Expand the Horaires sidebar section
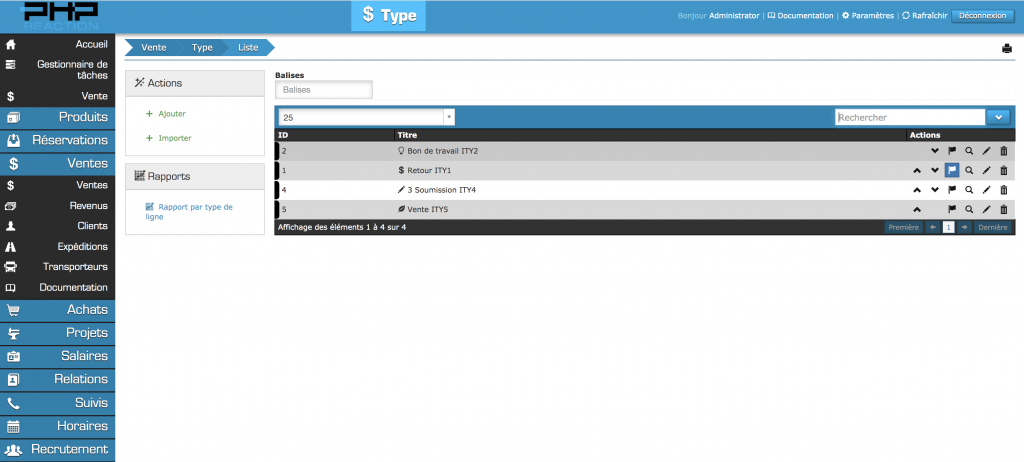 [x=57, y=426]
